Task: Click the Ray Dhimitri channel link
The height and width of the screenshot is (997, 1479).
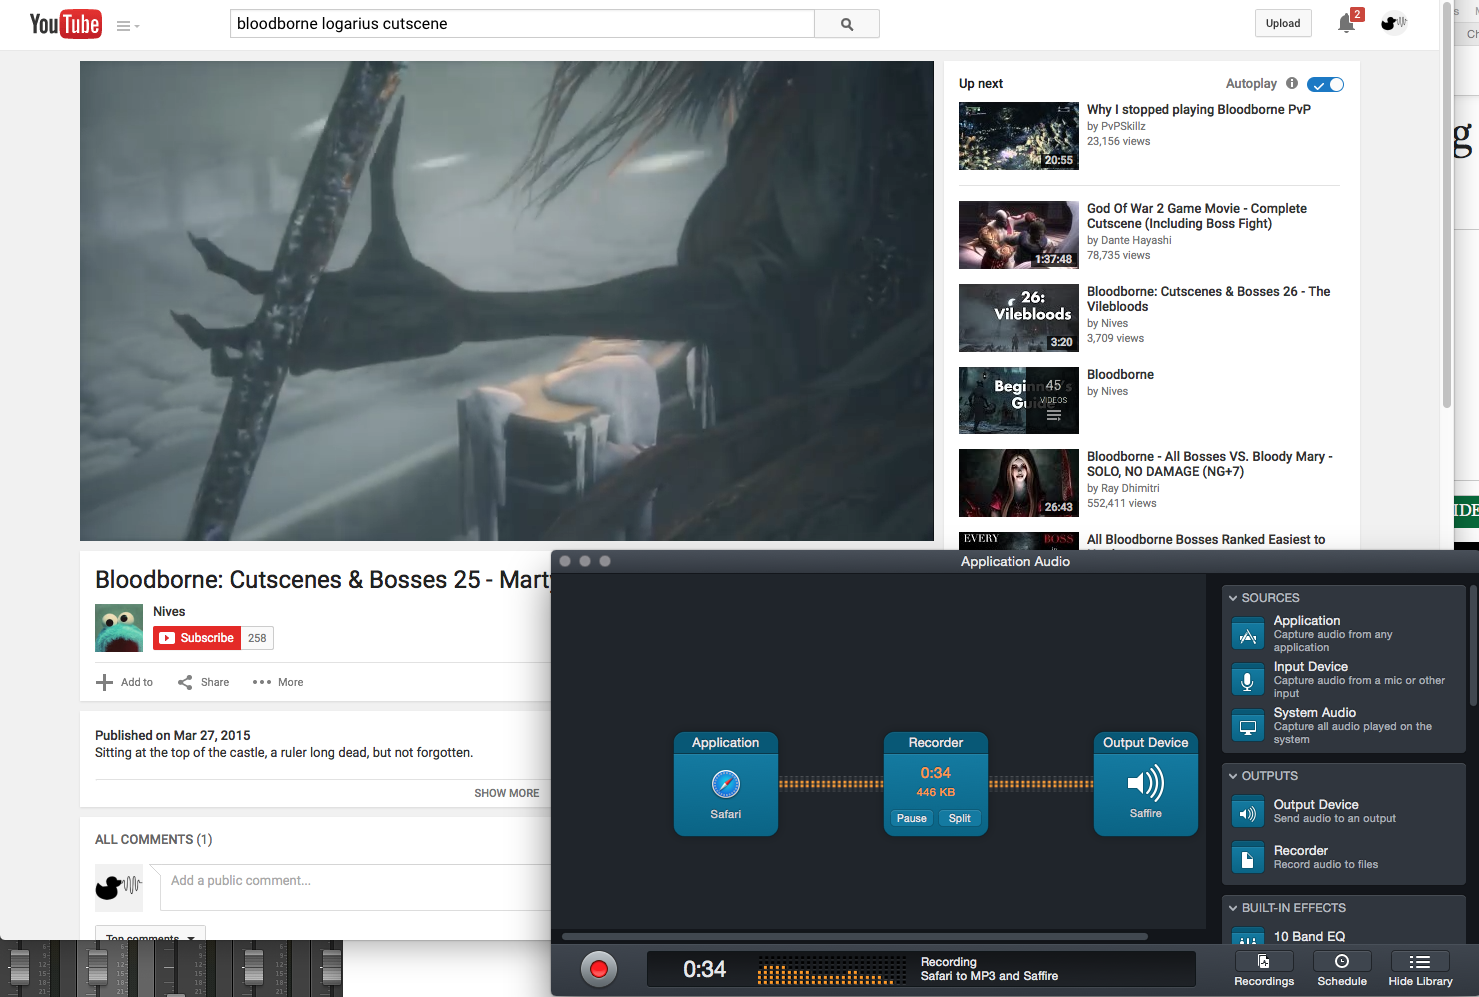Action: point(1130,488)
